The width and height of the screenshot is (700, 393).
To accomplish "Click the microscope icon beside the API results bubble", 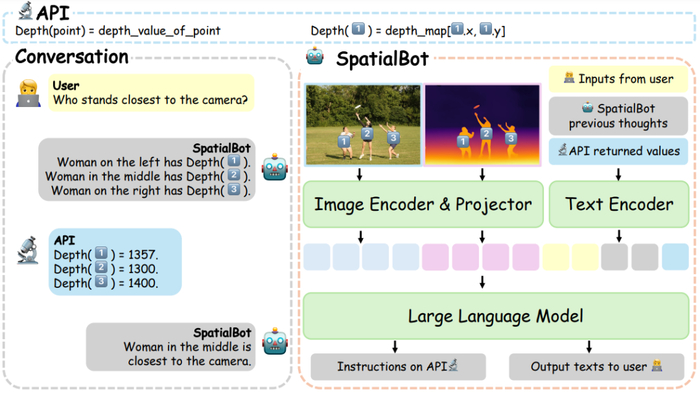I will pos(28,250).
